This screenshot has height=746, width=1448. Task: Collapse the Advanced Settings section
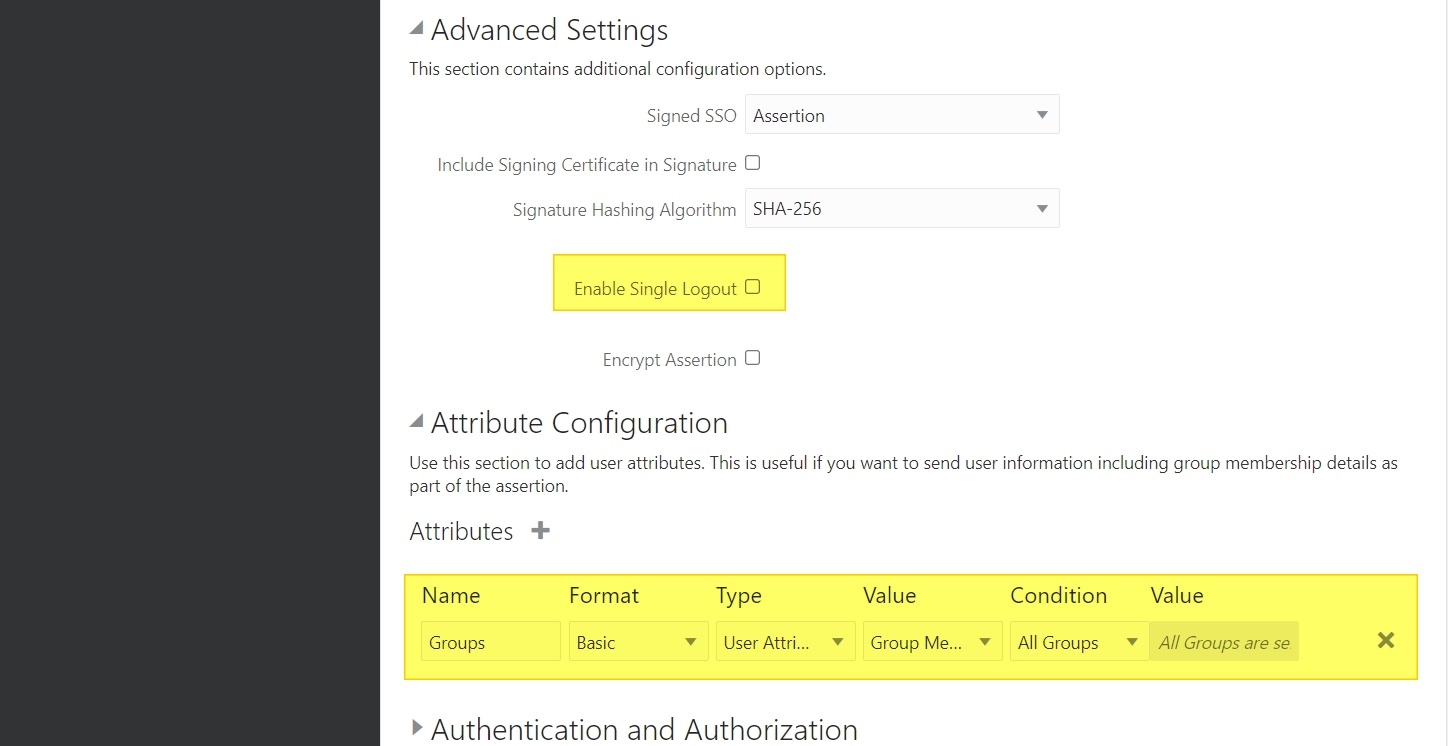[417, 30]
